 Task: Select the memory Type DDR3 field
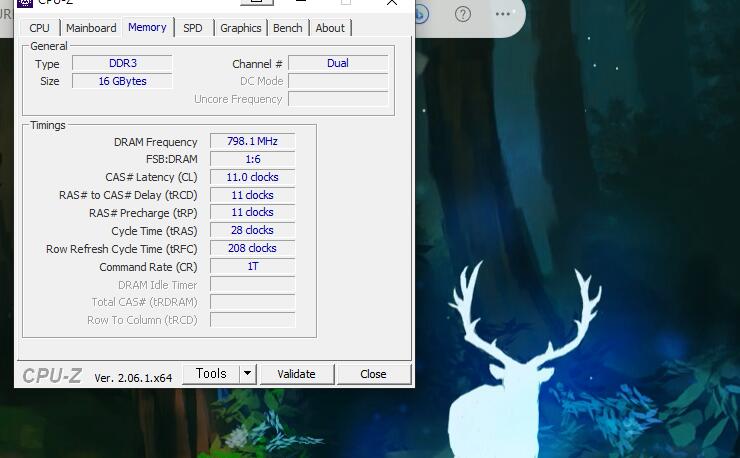[122, 64]
